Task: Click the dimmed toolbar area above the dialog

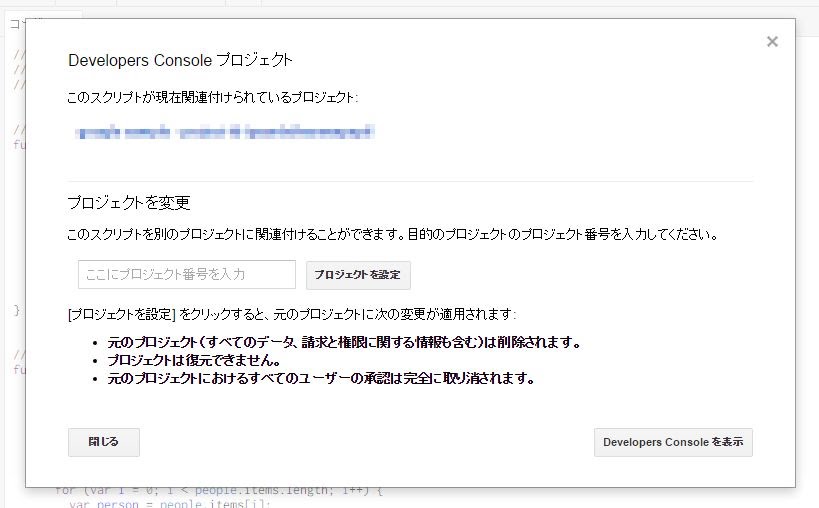Action: click(400, 8)
